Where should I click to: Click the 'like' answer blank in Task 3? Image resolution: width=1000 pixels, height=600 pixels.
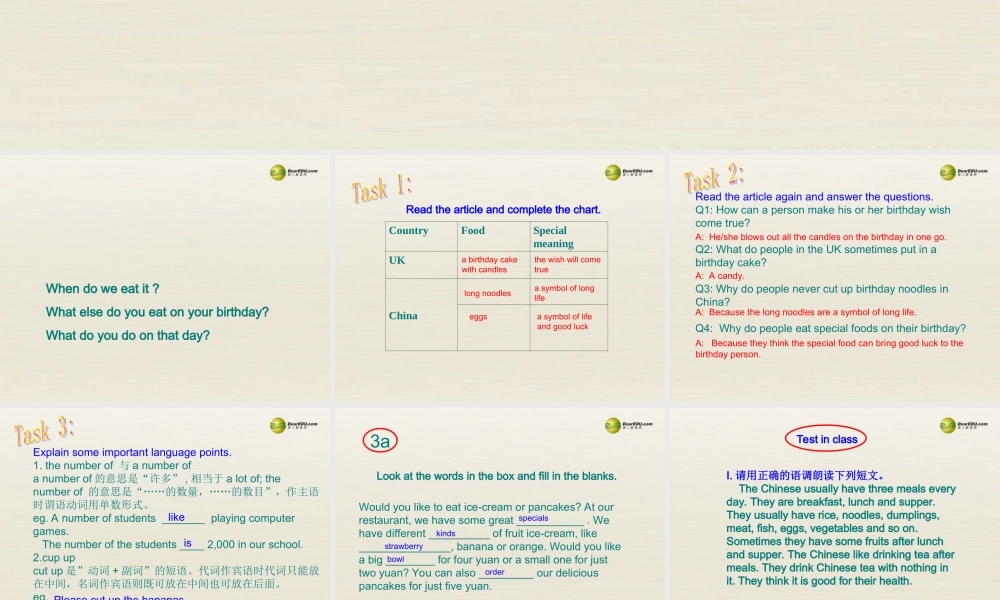(x=177, y=518)
